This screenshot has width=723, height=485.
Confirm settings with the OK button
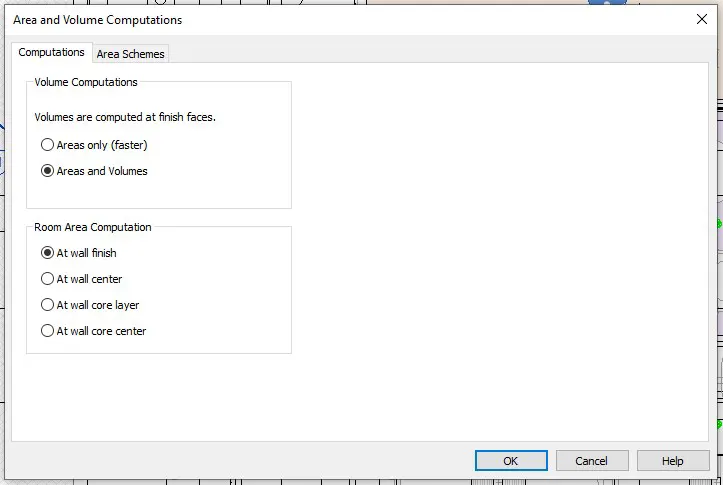tap(511, 461)
